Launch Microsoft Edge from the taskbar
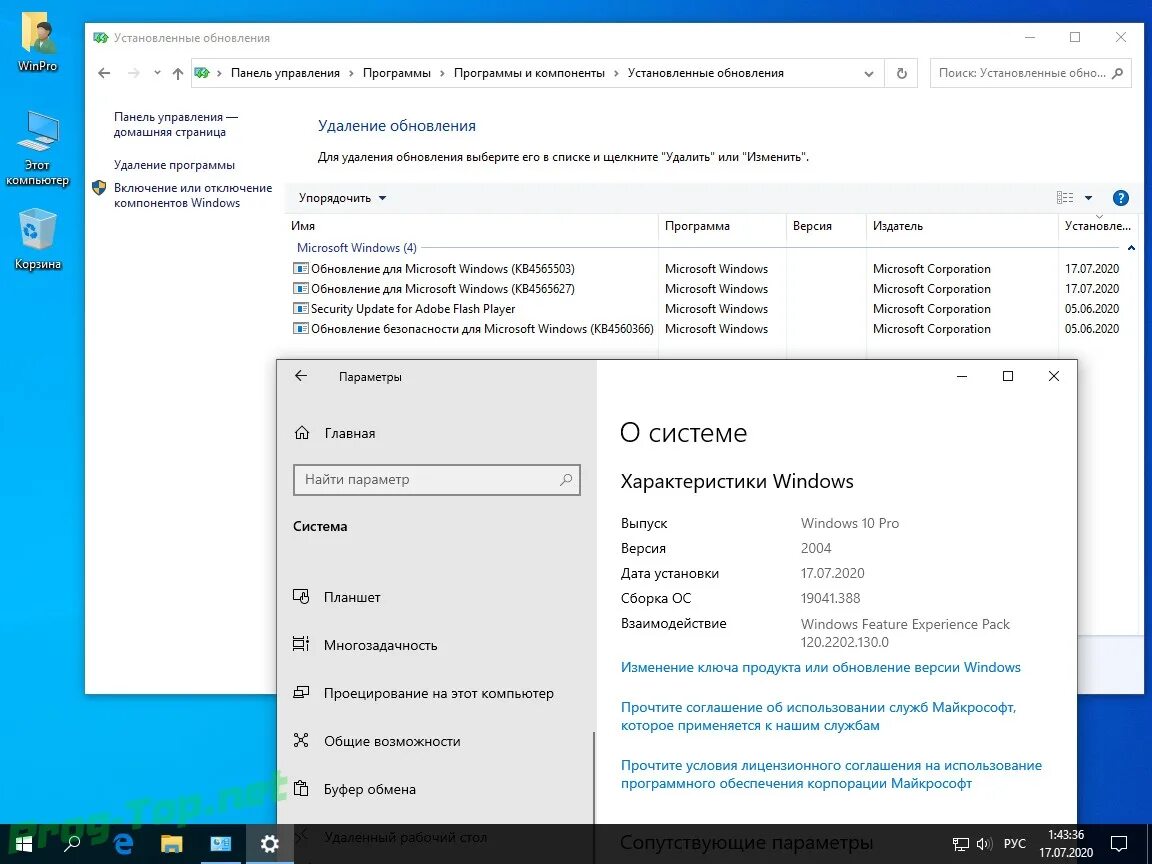 point(122,843)
